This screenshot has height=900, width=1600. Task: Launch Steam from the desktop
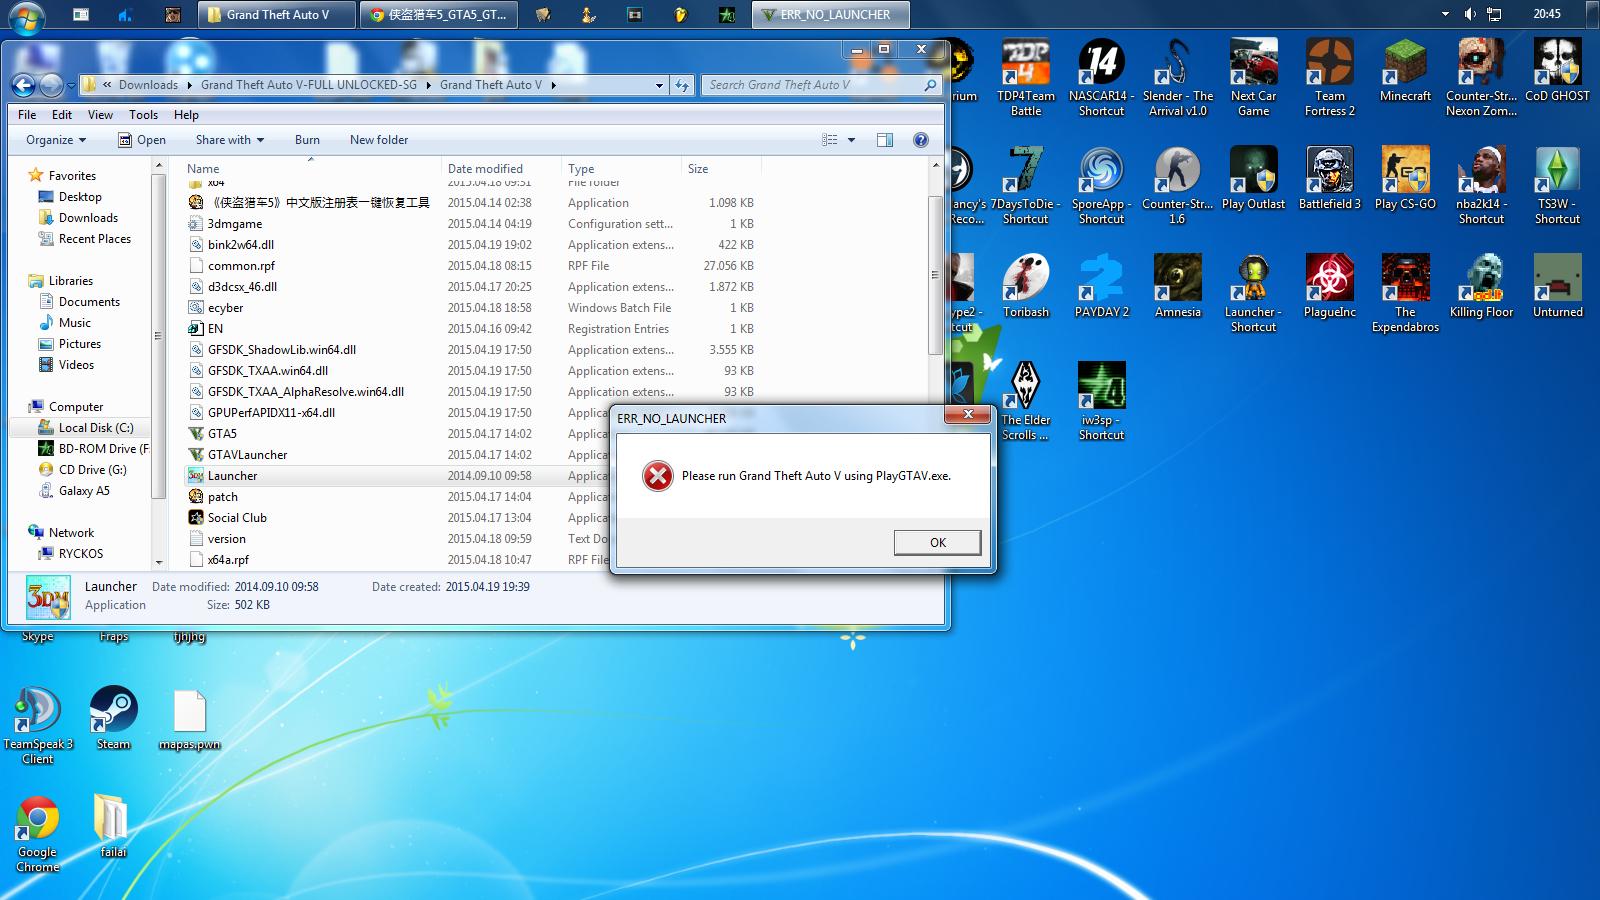point(113,719)
